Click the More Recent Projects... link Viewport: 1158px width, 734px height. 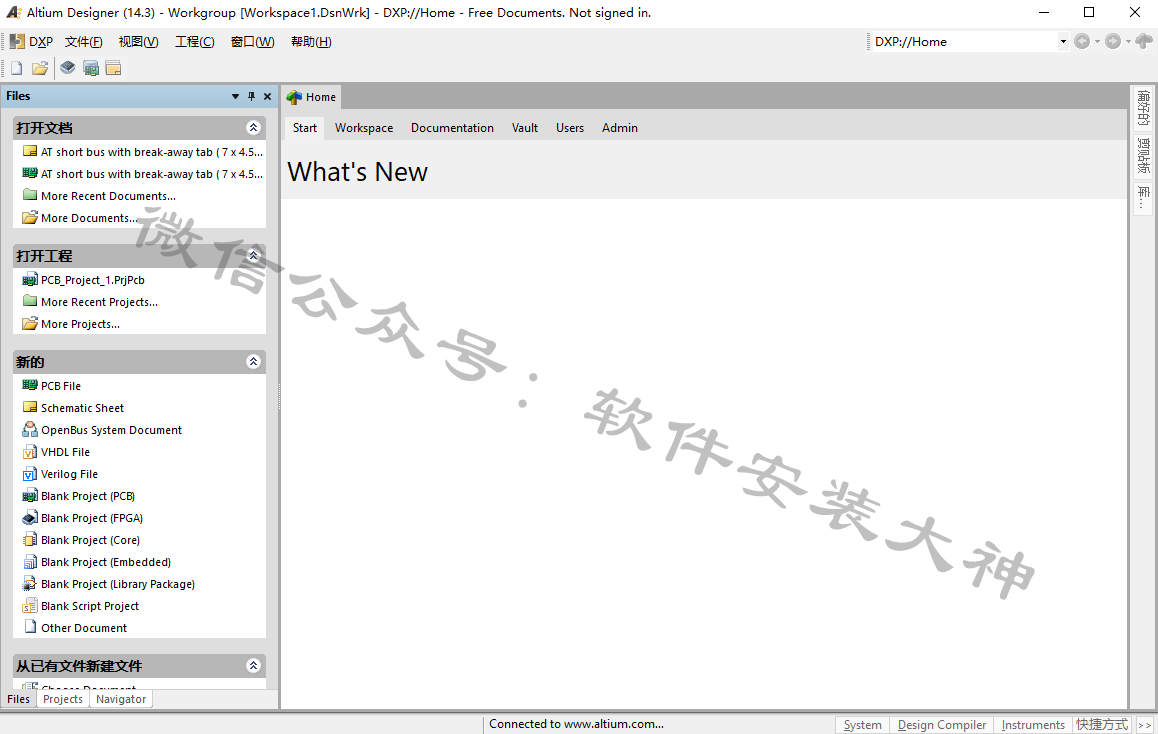tap(100, 302)
